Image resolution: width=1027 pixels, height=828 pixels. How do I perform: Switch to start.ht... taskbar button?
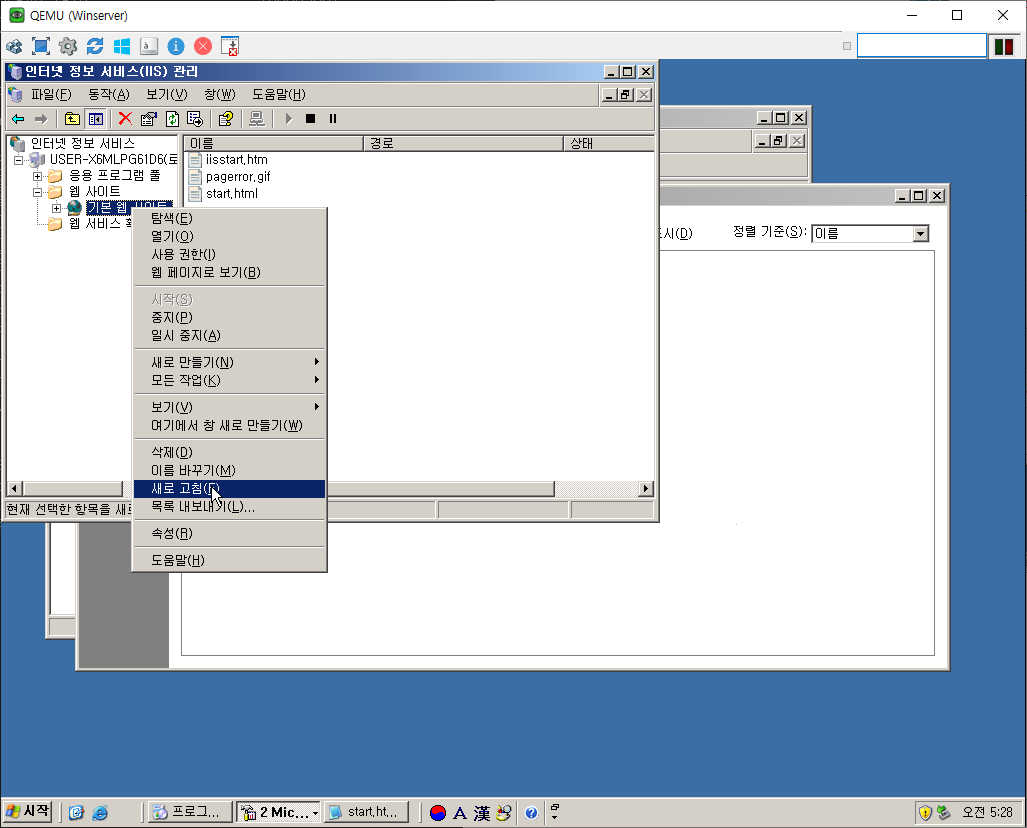(367, 812)
